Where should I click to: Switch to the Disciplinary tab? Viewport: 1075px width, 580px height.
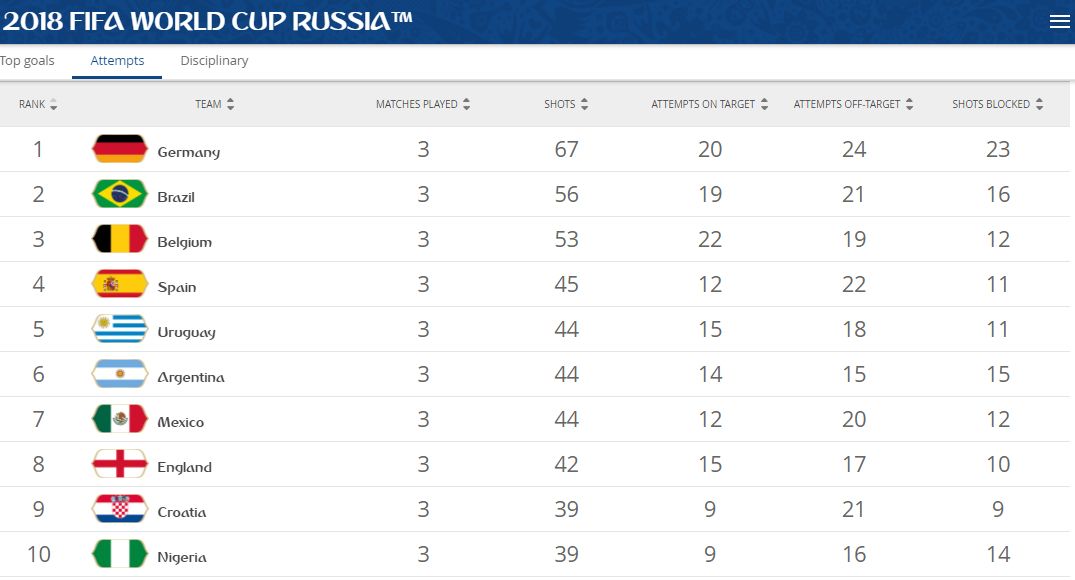pyautogui.click(x=214, y=61)
